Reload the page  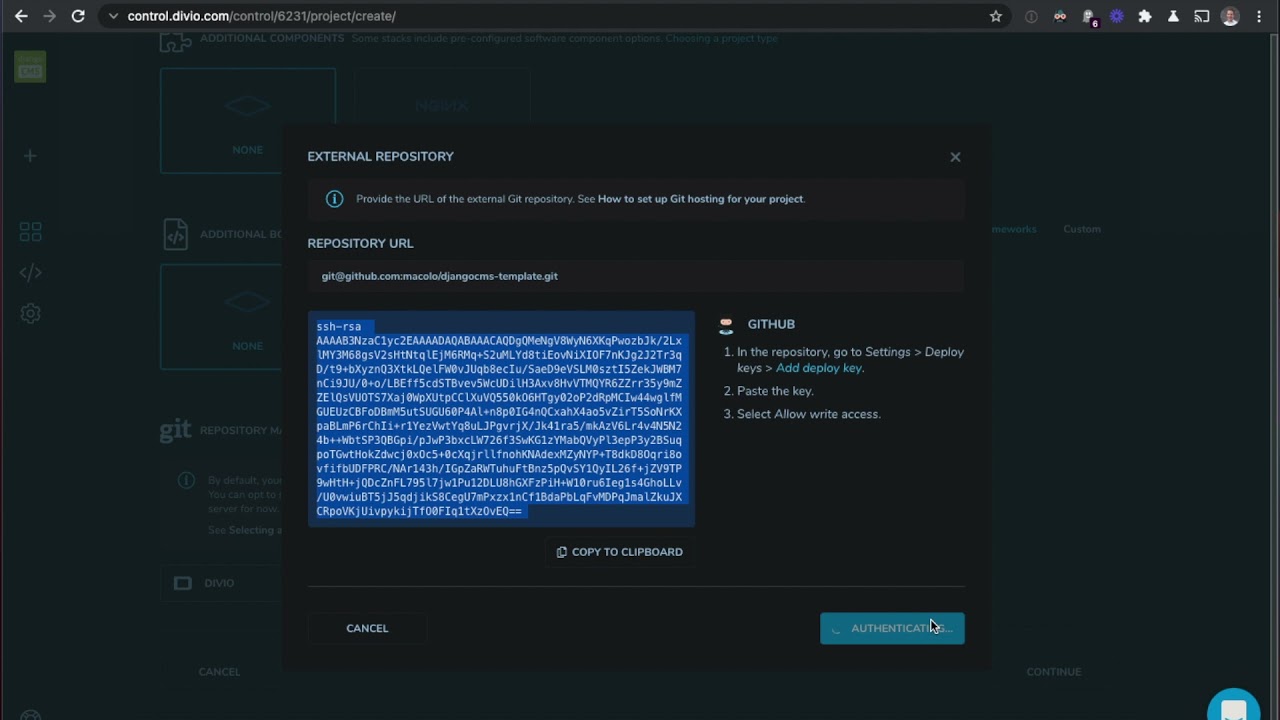[x=78, y=16]
